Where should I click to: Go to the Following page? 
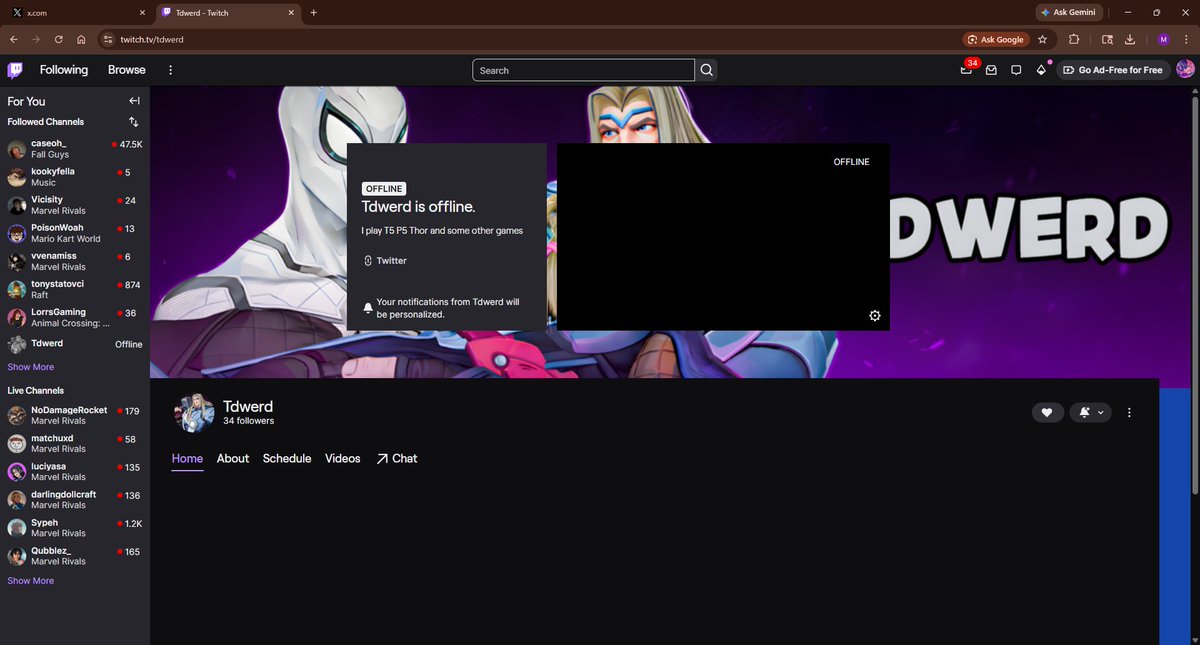(64, 70)
